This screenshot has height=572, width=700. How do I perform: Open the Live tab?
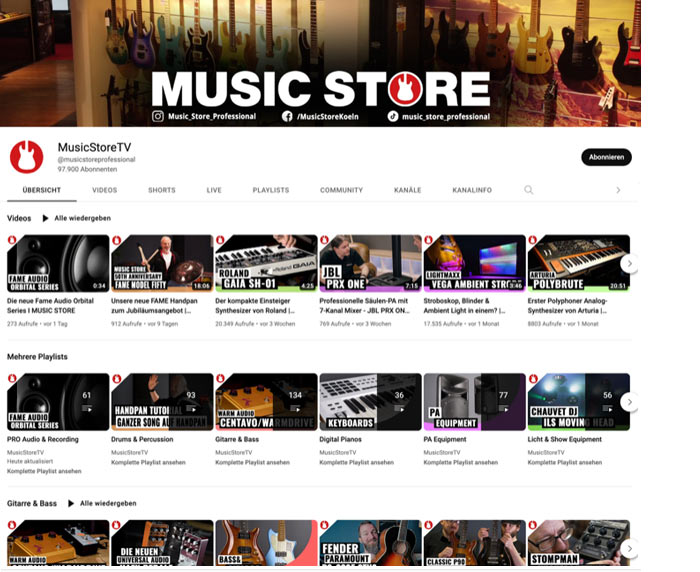click(214, 190)
